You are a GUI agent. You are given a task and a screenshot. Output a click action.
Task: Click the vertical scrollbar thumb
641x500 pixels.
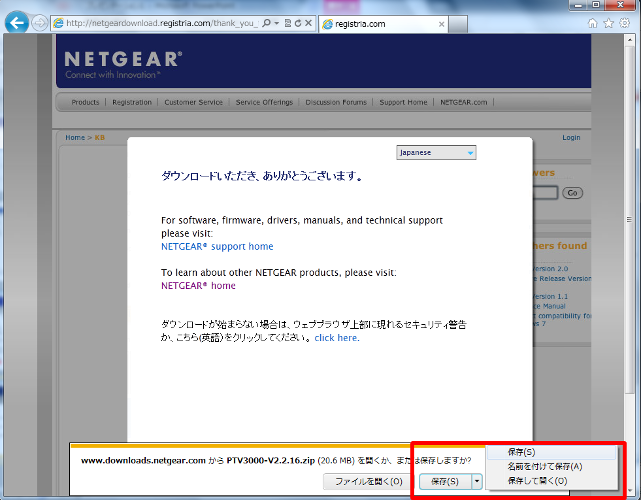(x=629, y=220)
